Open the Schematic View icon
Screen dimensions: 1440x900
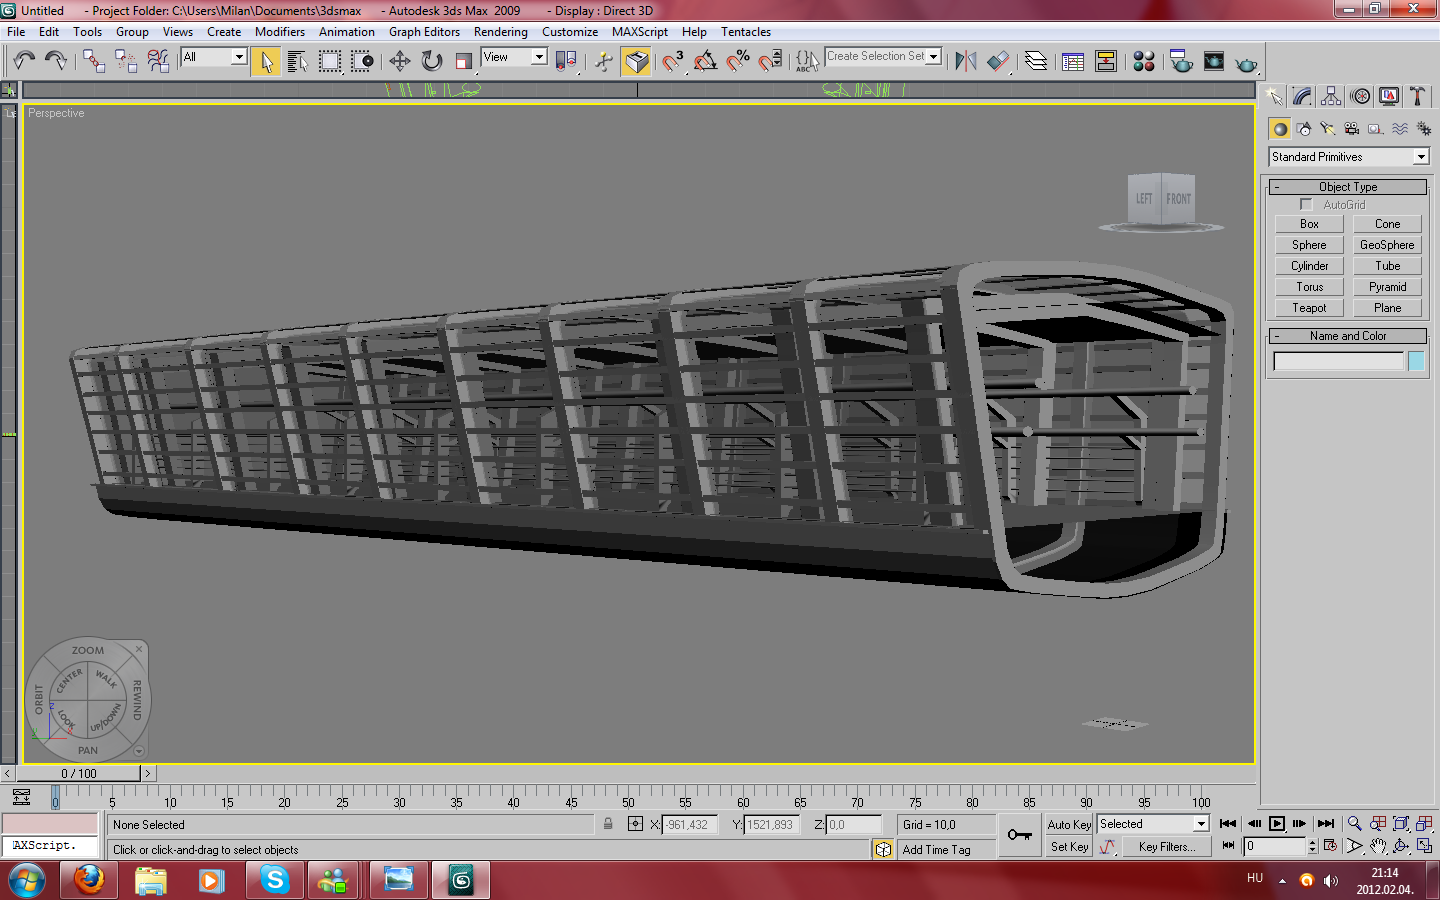1106,61
